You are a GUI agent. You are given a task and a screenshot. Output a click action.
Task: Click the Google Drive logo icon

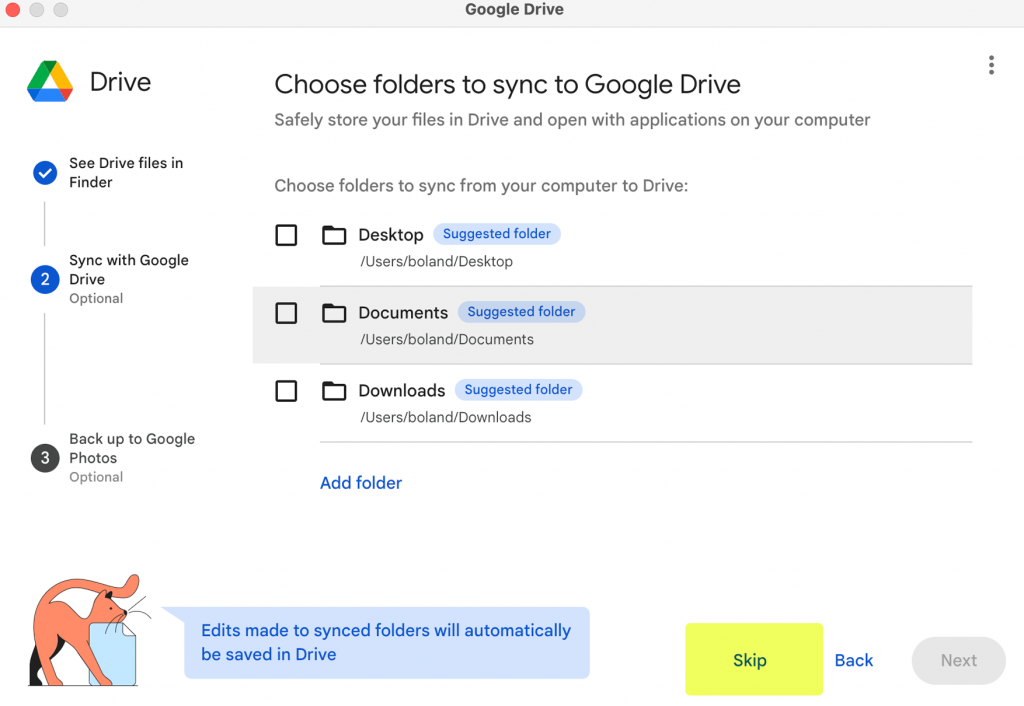tap(50, 82)
